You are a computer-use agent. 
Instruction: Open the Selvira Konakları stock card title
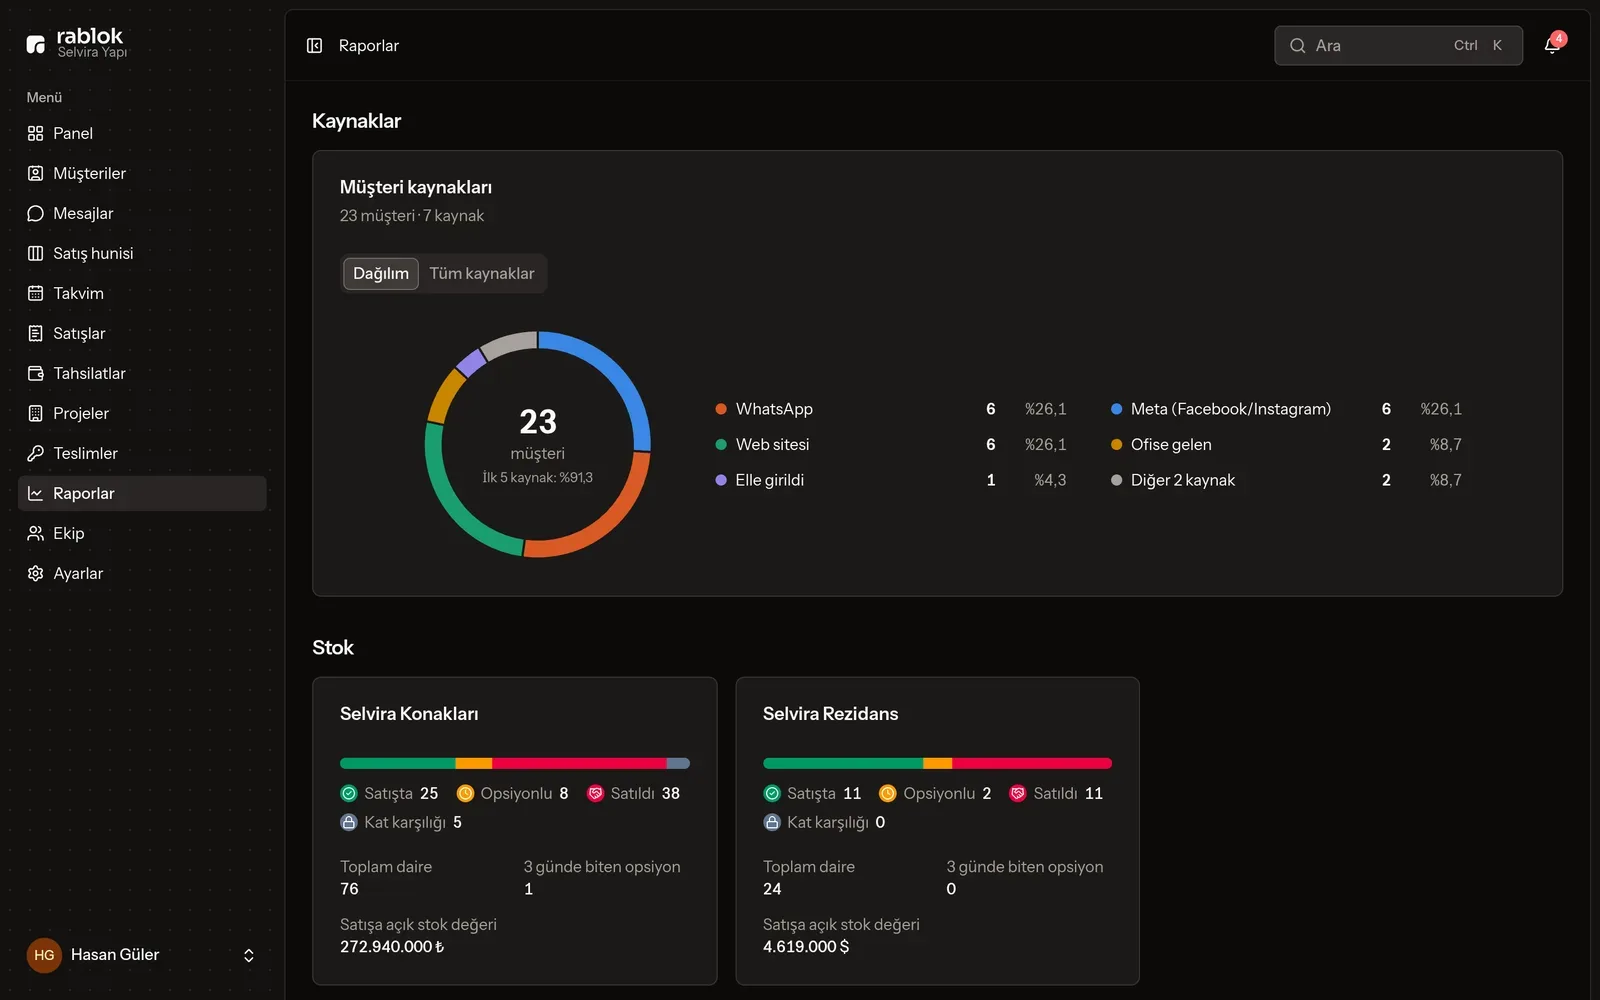click(x=409, y=714)
